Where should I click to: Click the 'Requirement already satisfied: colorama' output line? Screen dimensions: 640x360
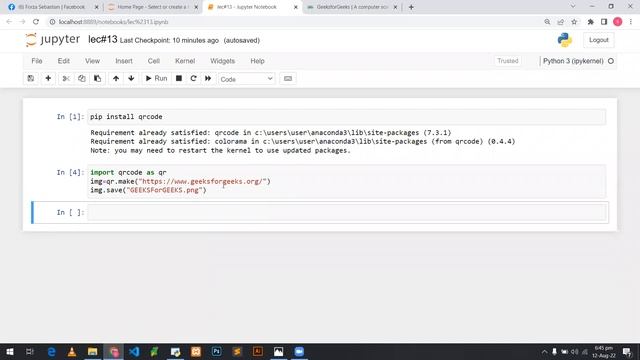(302, 141)
